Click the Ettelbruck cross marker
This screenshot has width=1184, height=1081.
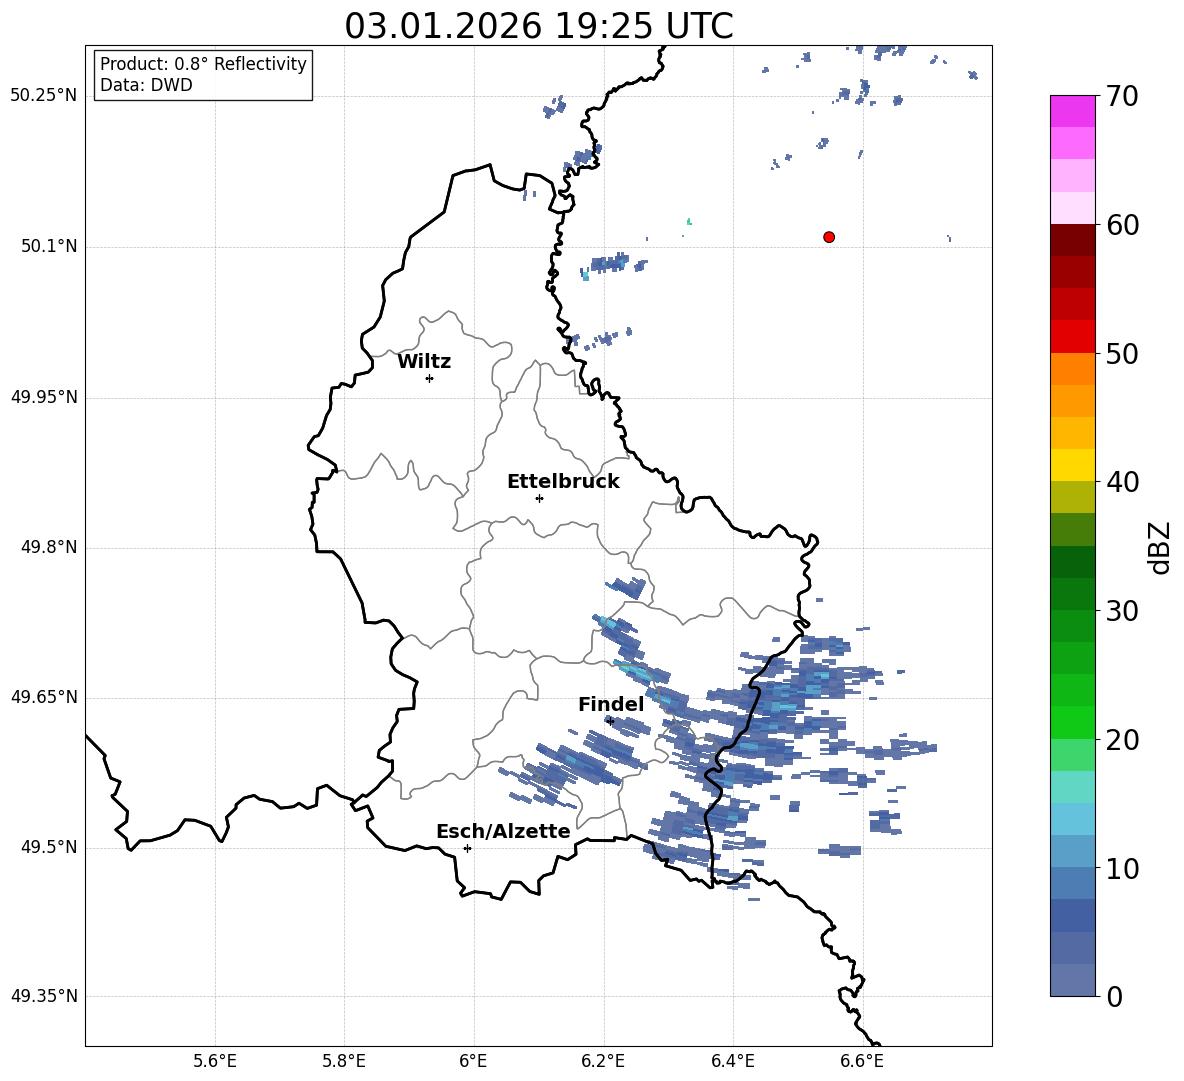coord(539,498)
